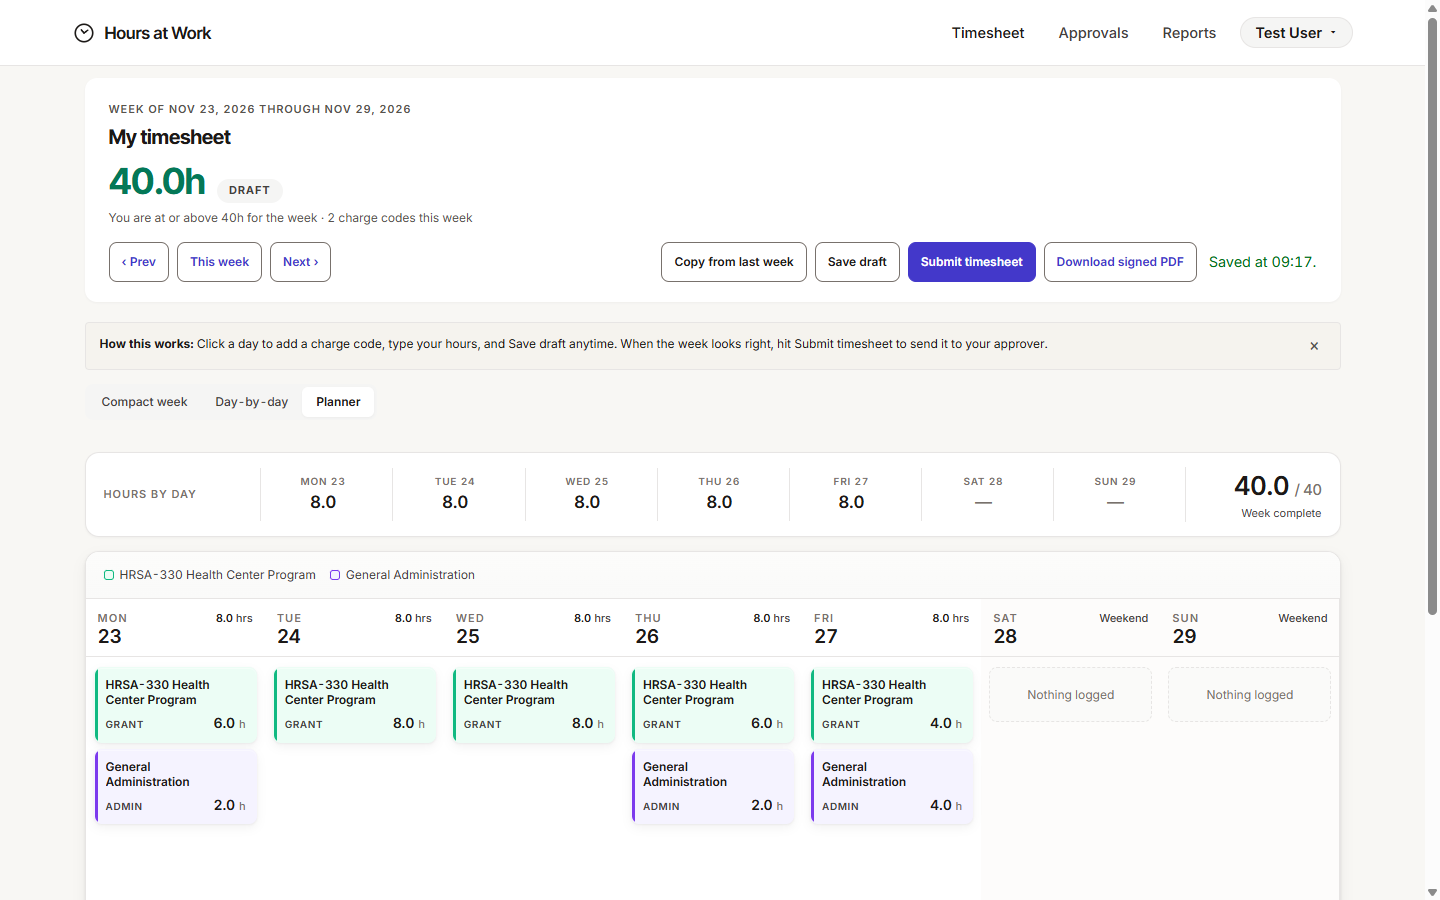Switch to the Day-by-day view
The height and width of the screenshot is (900, 1440).
[x=252, y=402]
